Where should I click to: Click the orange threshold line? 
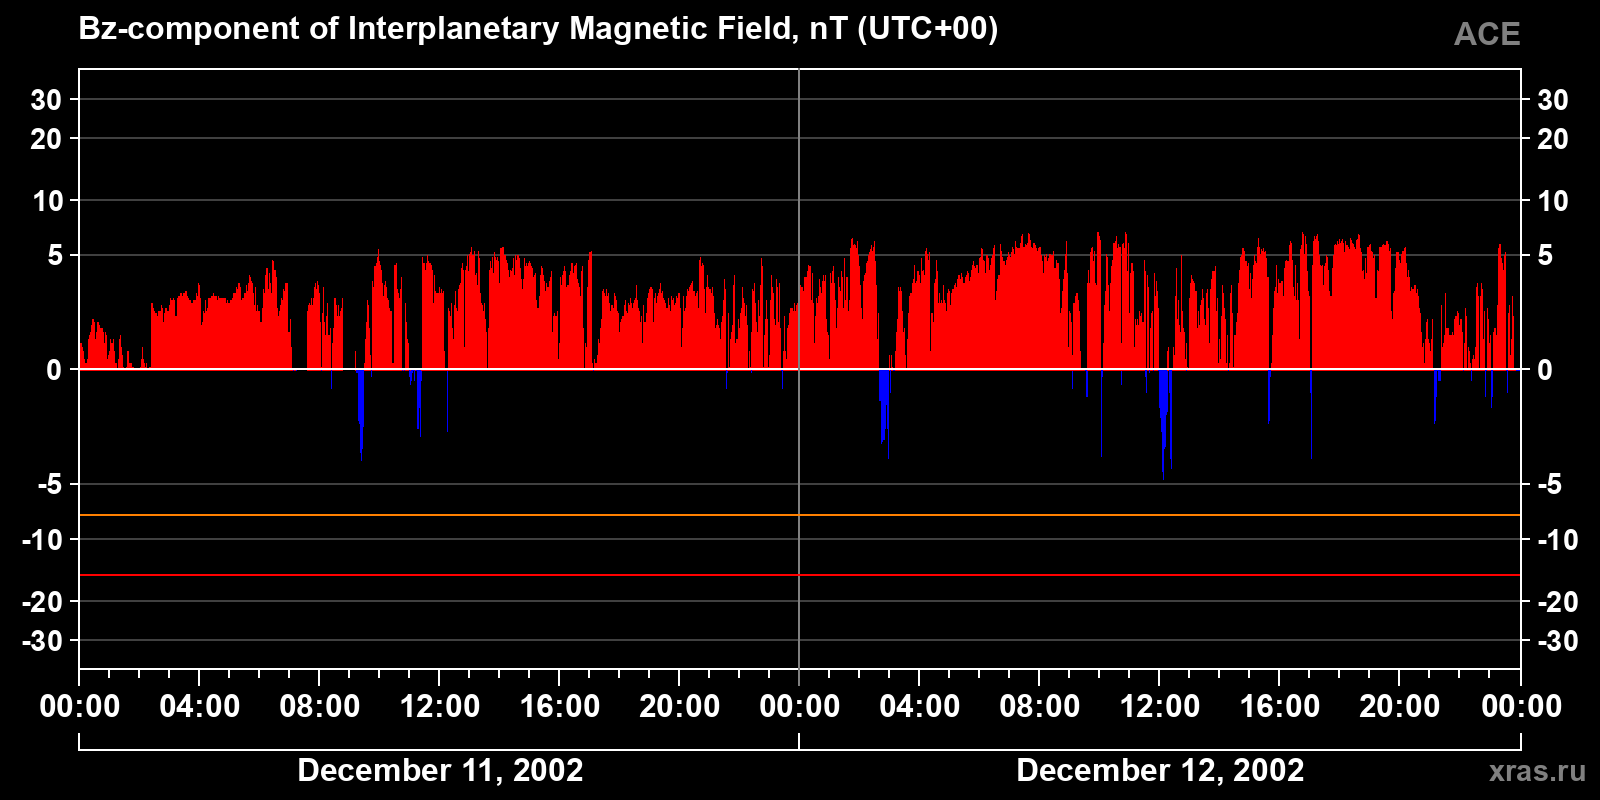[800, 515]
